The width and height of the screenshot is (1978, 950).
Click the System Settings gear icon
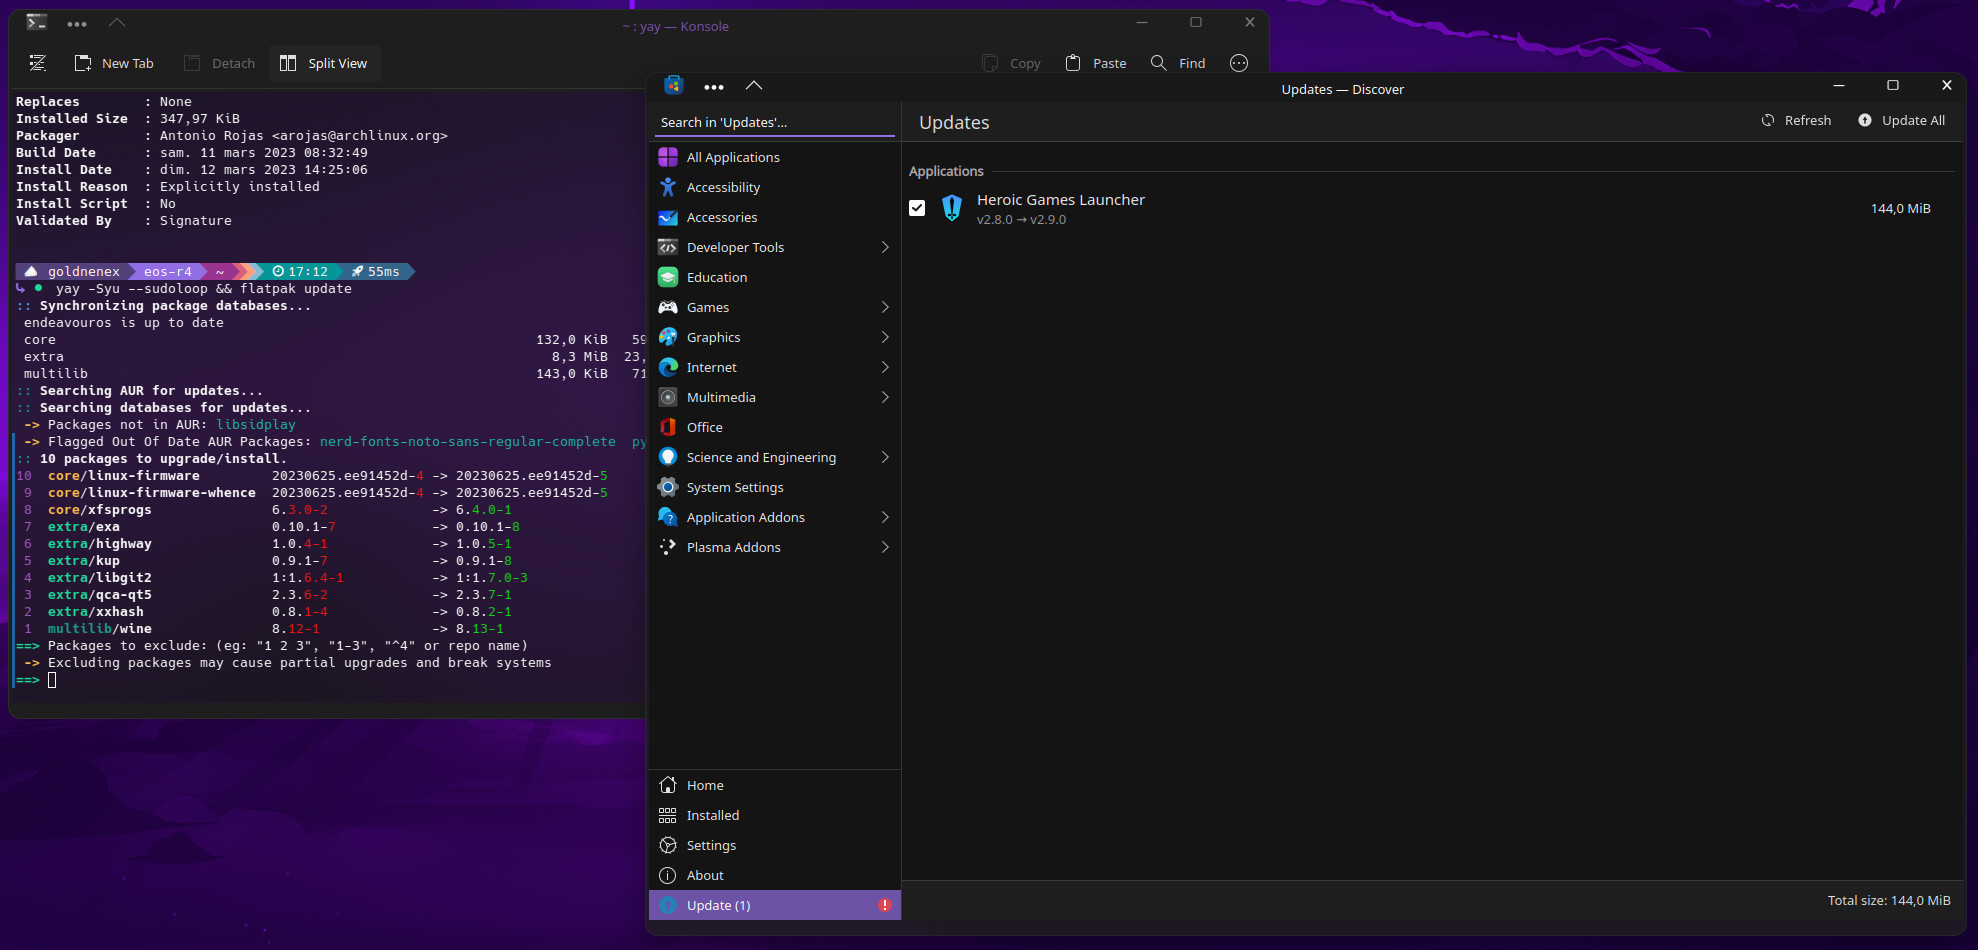(668, 487)
